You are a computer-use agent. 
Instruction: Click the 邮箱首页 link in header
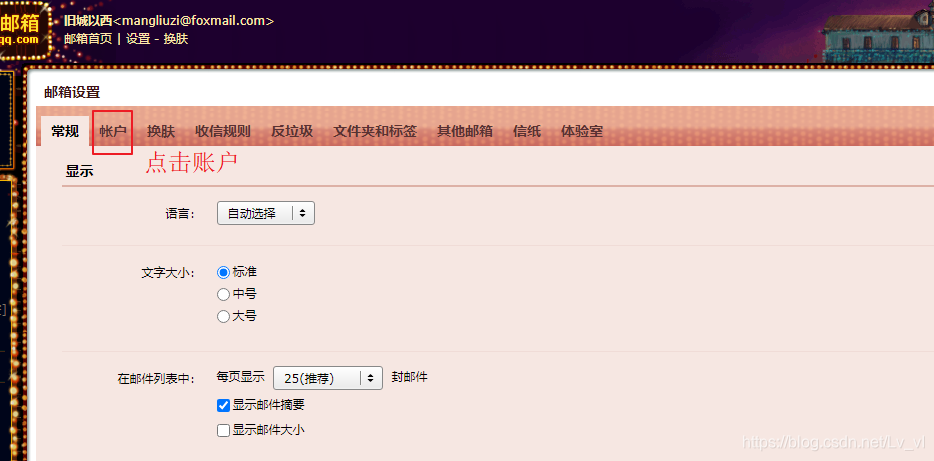(x=88, y=39)
